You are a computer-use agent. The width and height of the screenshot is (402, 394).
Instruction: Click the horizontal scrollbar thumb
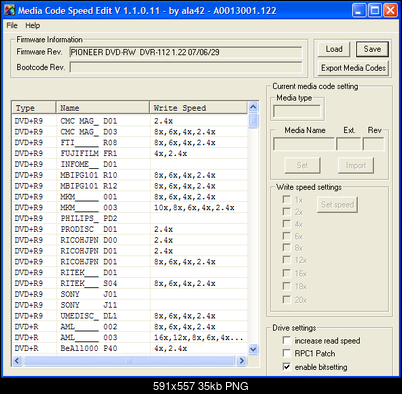(x=129, y=361)
